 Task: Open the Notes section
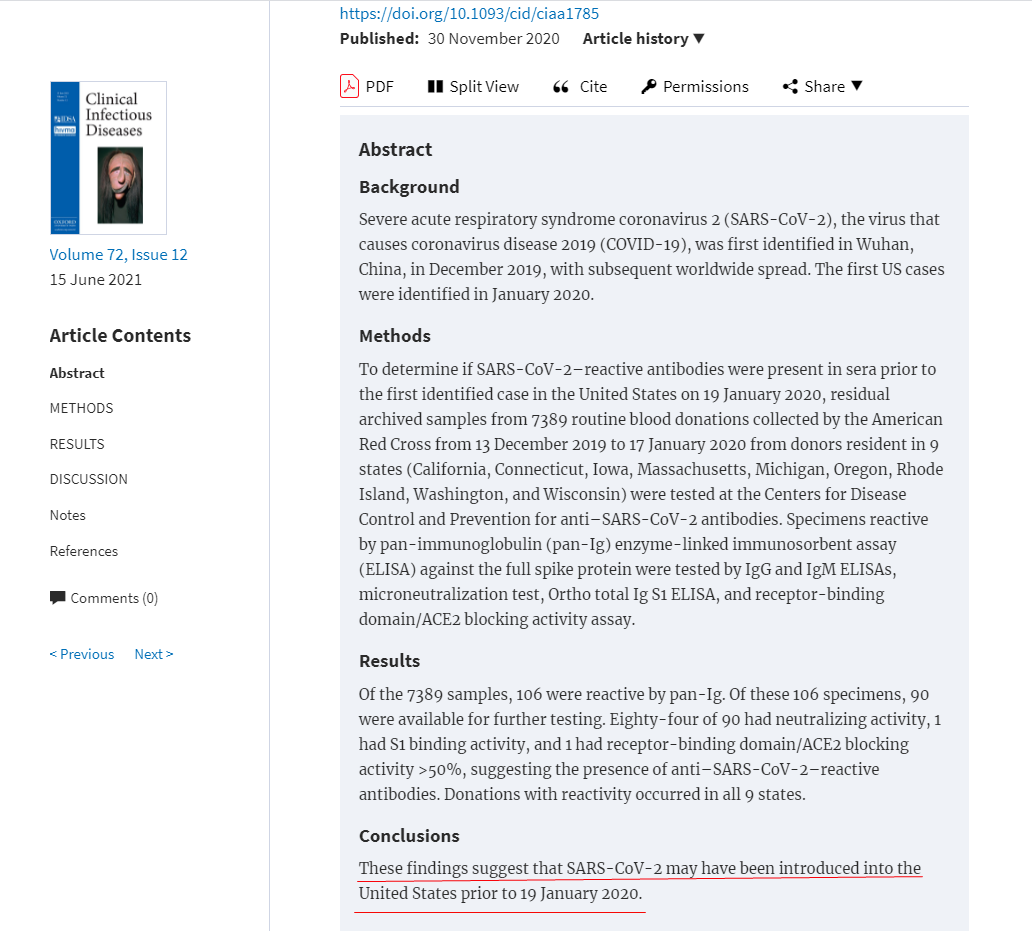[x=67, y=515]
